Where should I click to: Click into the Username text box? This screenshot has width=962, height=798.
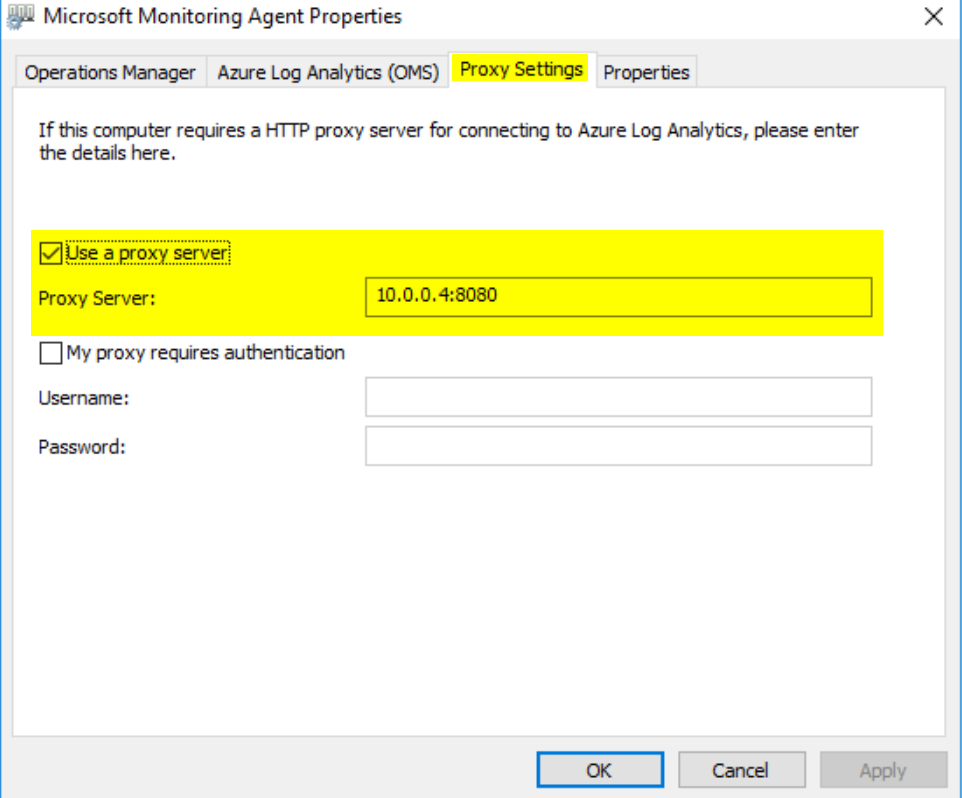click(x=618, y=397)
